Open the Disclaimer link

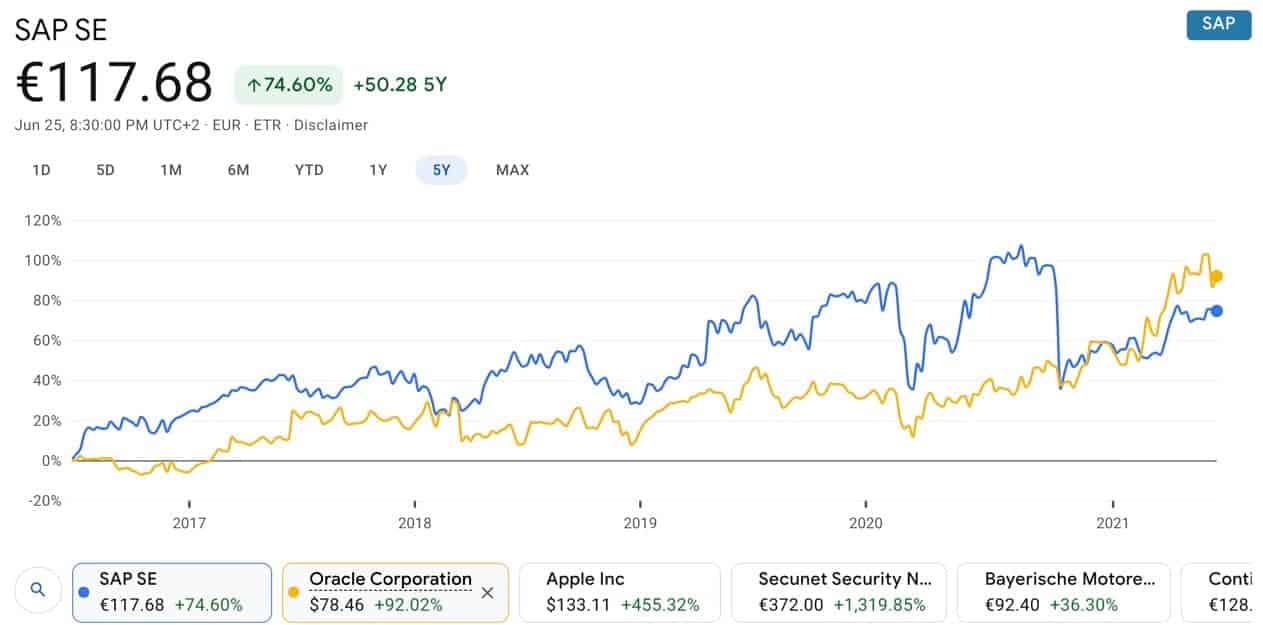click(x=331, y=125)
